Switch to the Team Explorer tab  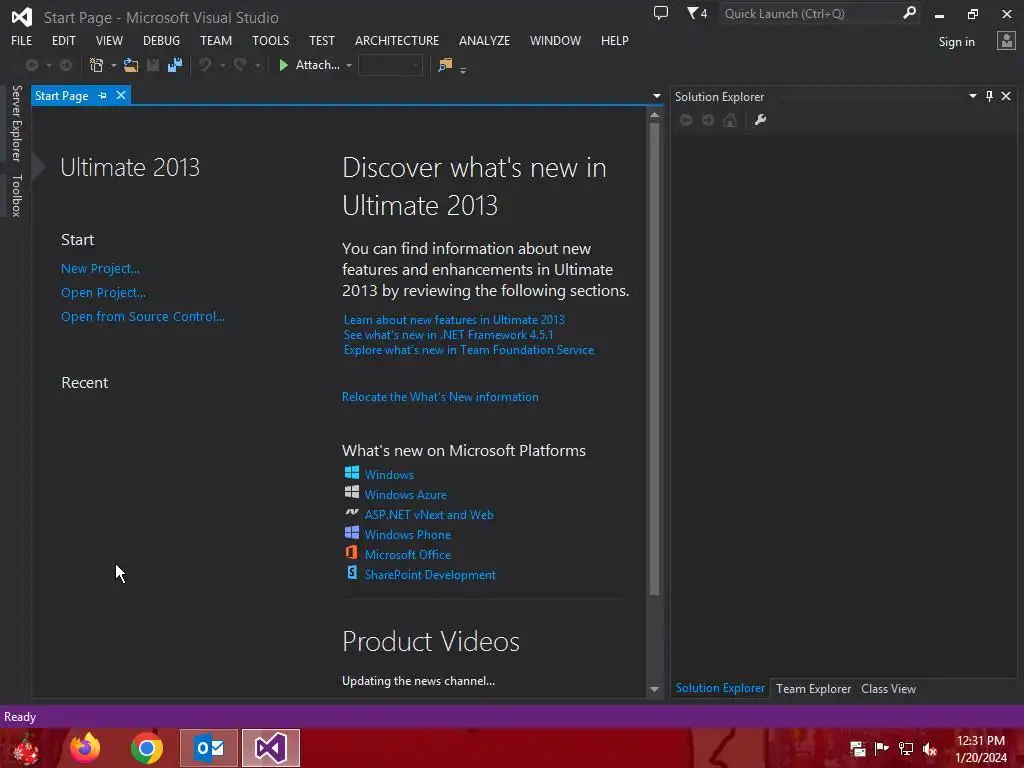click(813, 688)
